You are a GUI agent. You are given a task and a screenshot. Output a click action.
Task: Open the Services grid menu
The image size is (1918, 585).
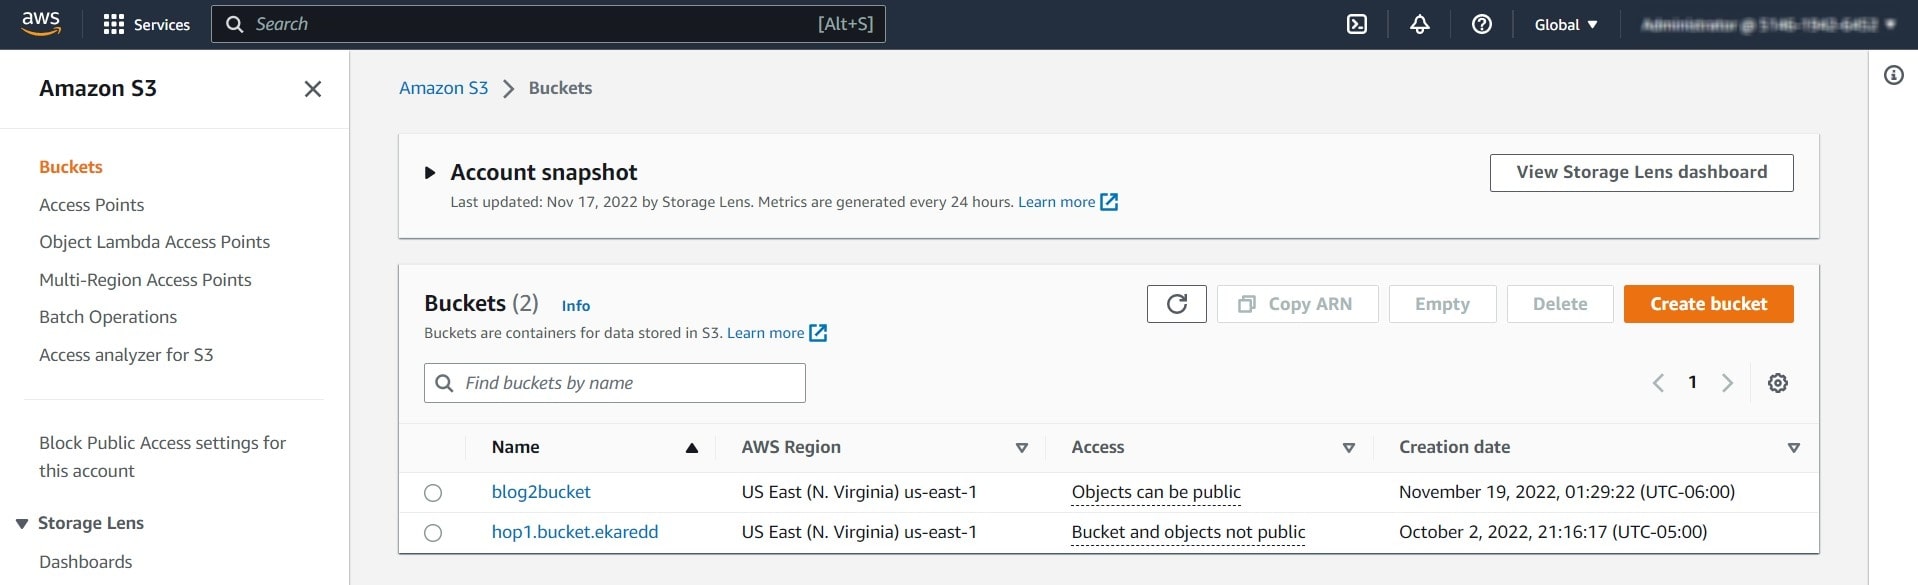(x=146, y=24)
